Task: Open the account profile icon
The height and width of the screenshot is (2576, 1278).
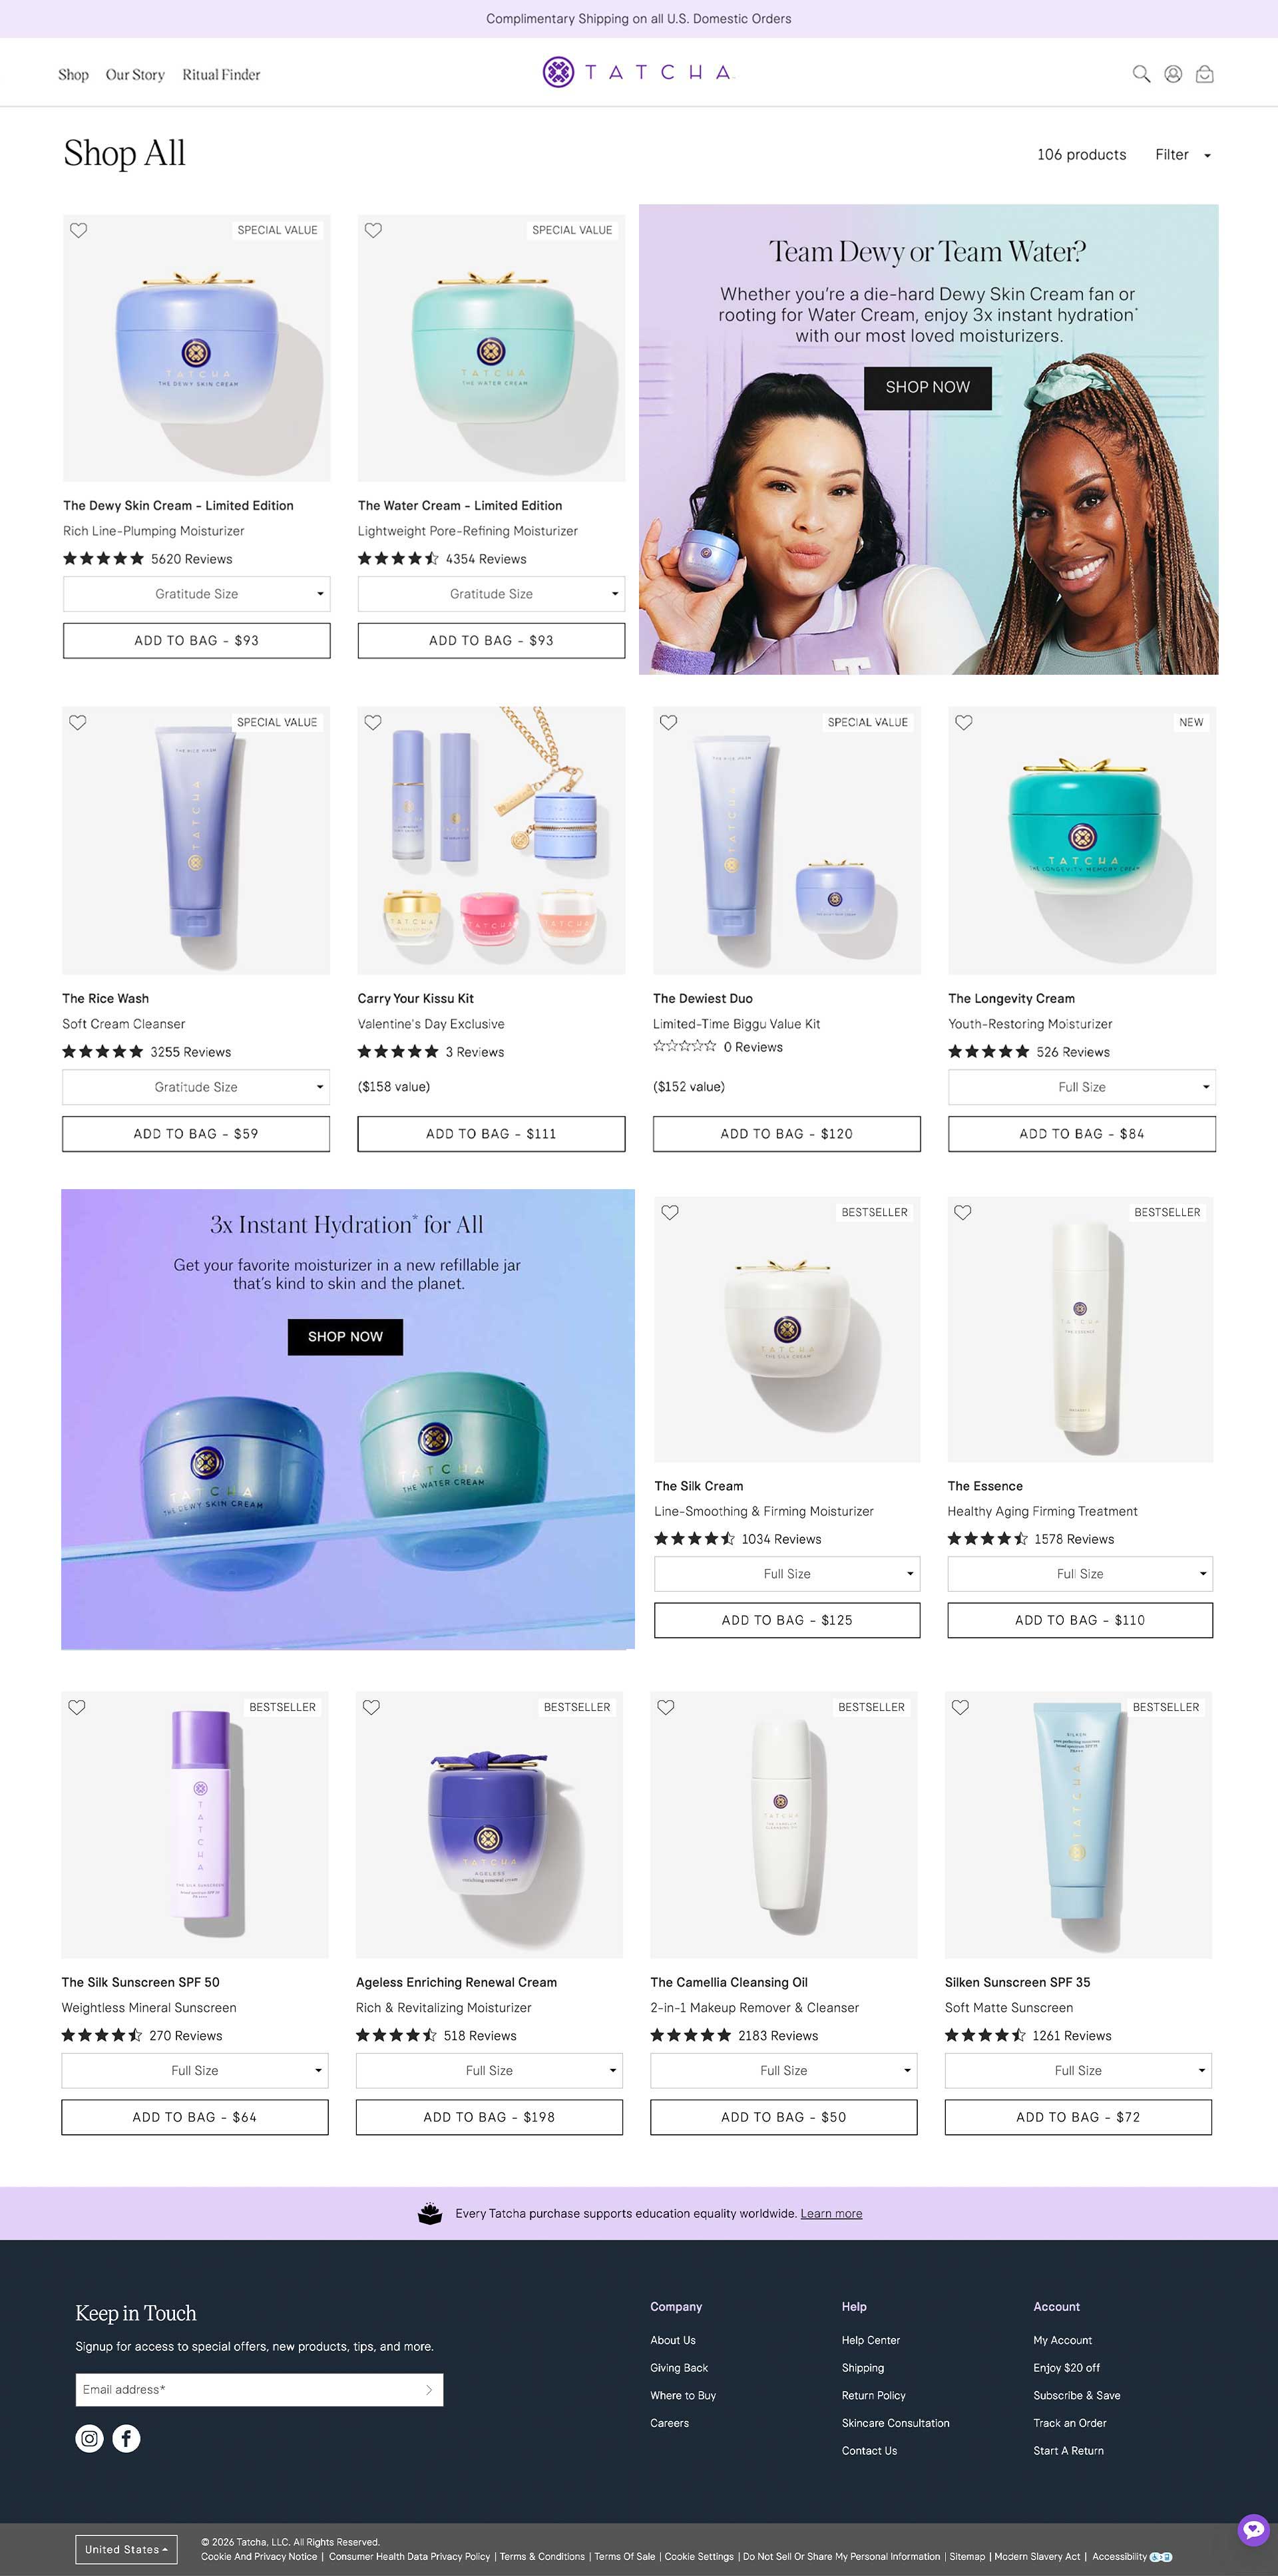Action: tap(1173, 74)
